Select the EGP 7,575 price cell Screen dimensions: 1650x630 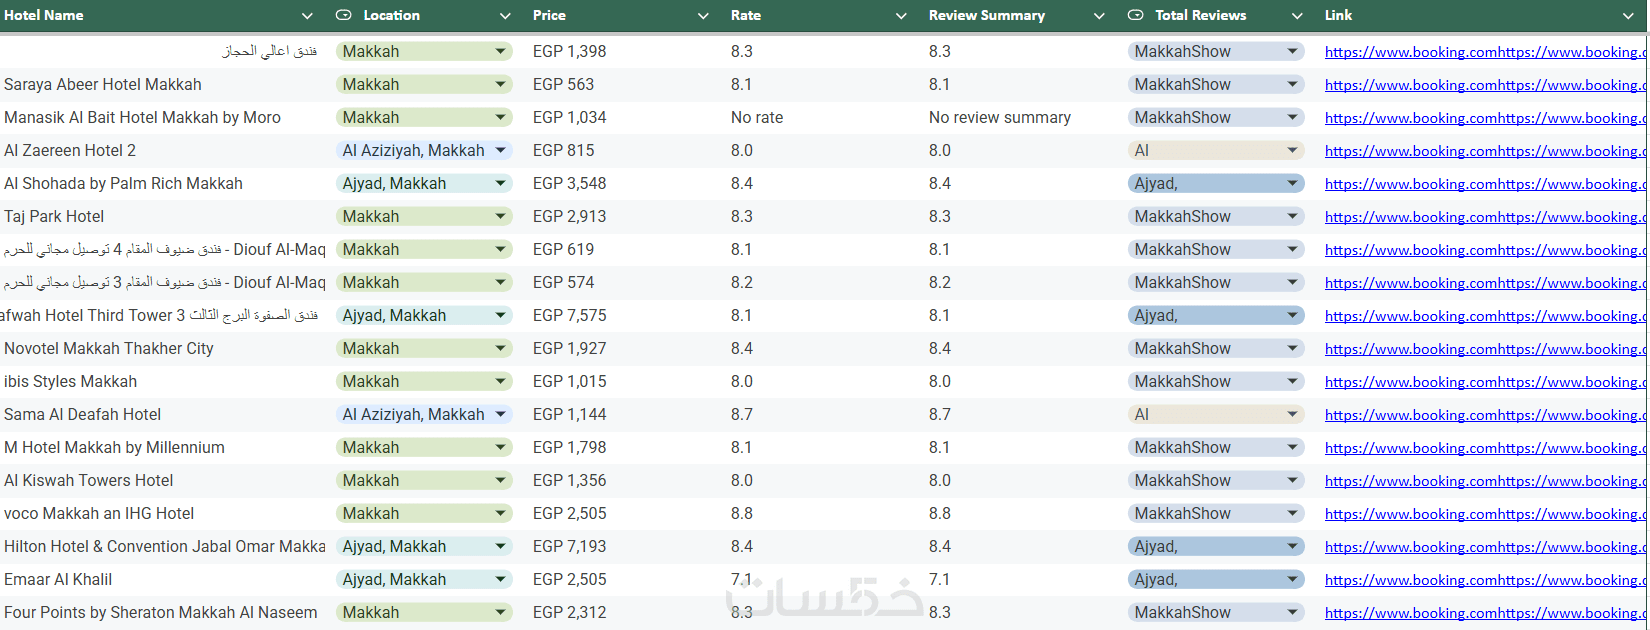coord(569,315)
